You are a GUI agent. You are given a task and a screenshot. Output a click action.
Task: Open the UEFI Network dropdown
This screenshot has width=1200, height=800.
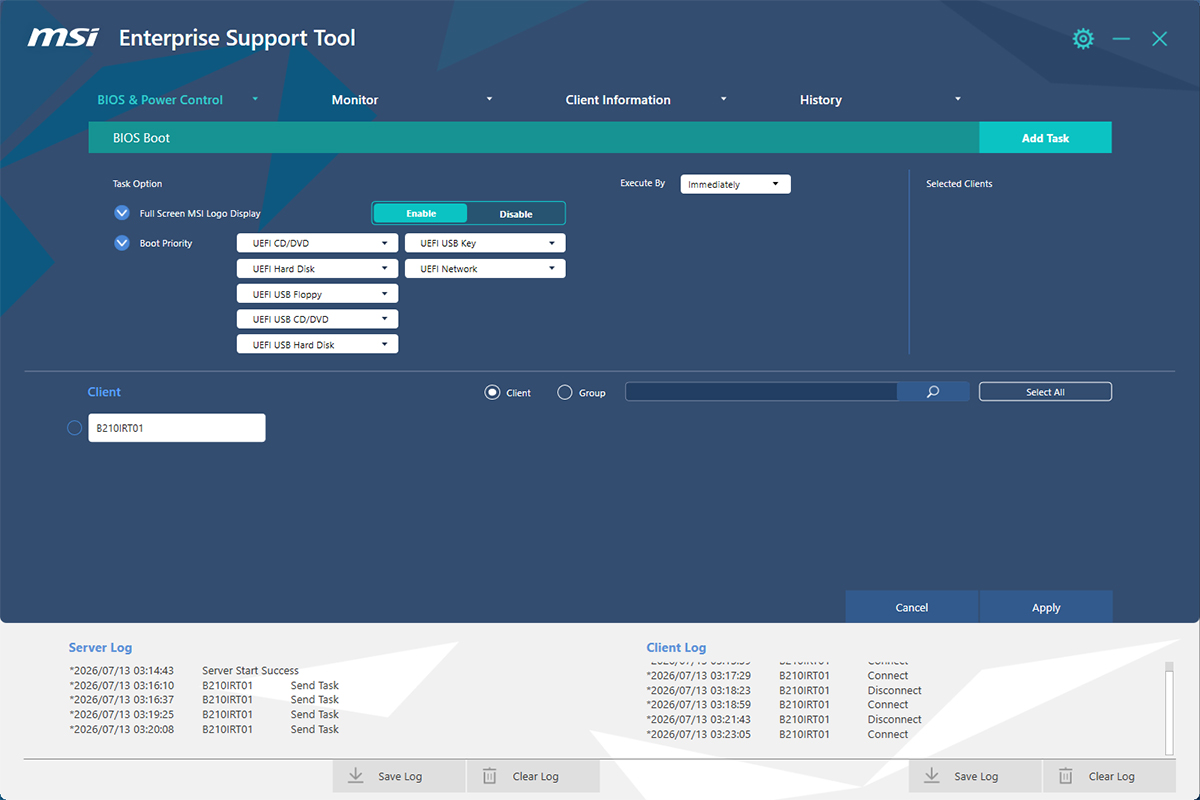click(x=485, y=269)
